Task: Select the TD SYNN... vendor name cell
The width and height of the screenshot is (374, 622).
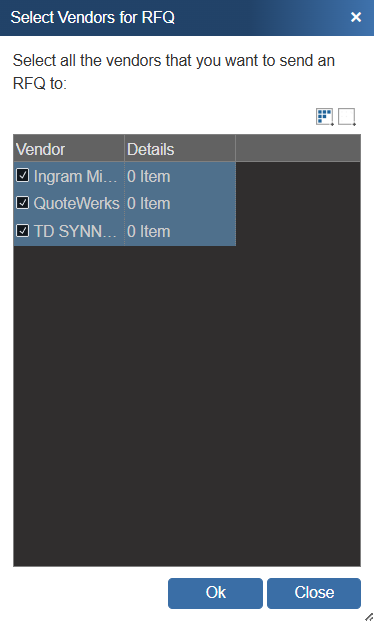Action: [75, 231]
